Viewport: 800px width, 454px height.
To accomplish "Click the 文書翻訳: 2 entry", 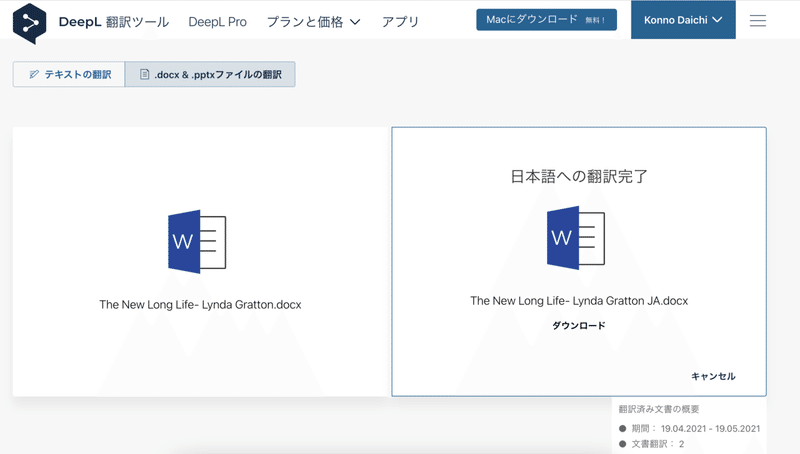I will pos(652,444).
